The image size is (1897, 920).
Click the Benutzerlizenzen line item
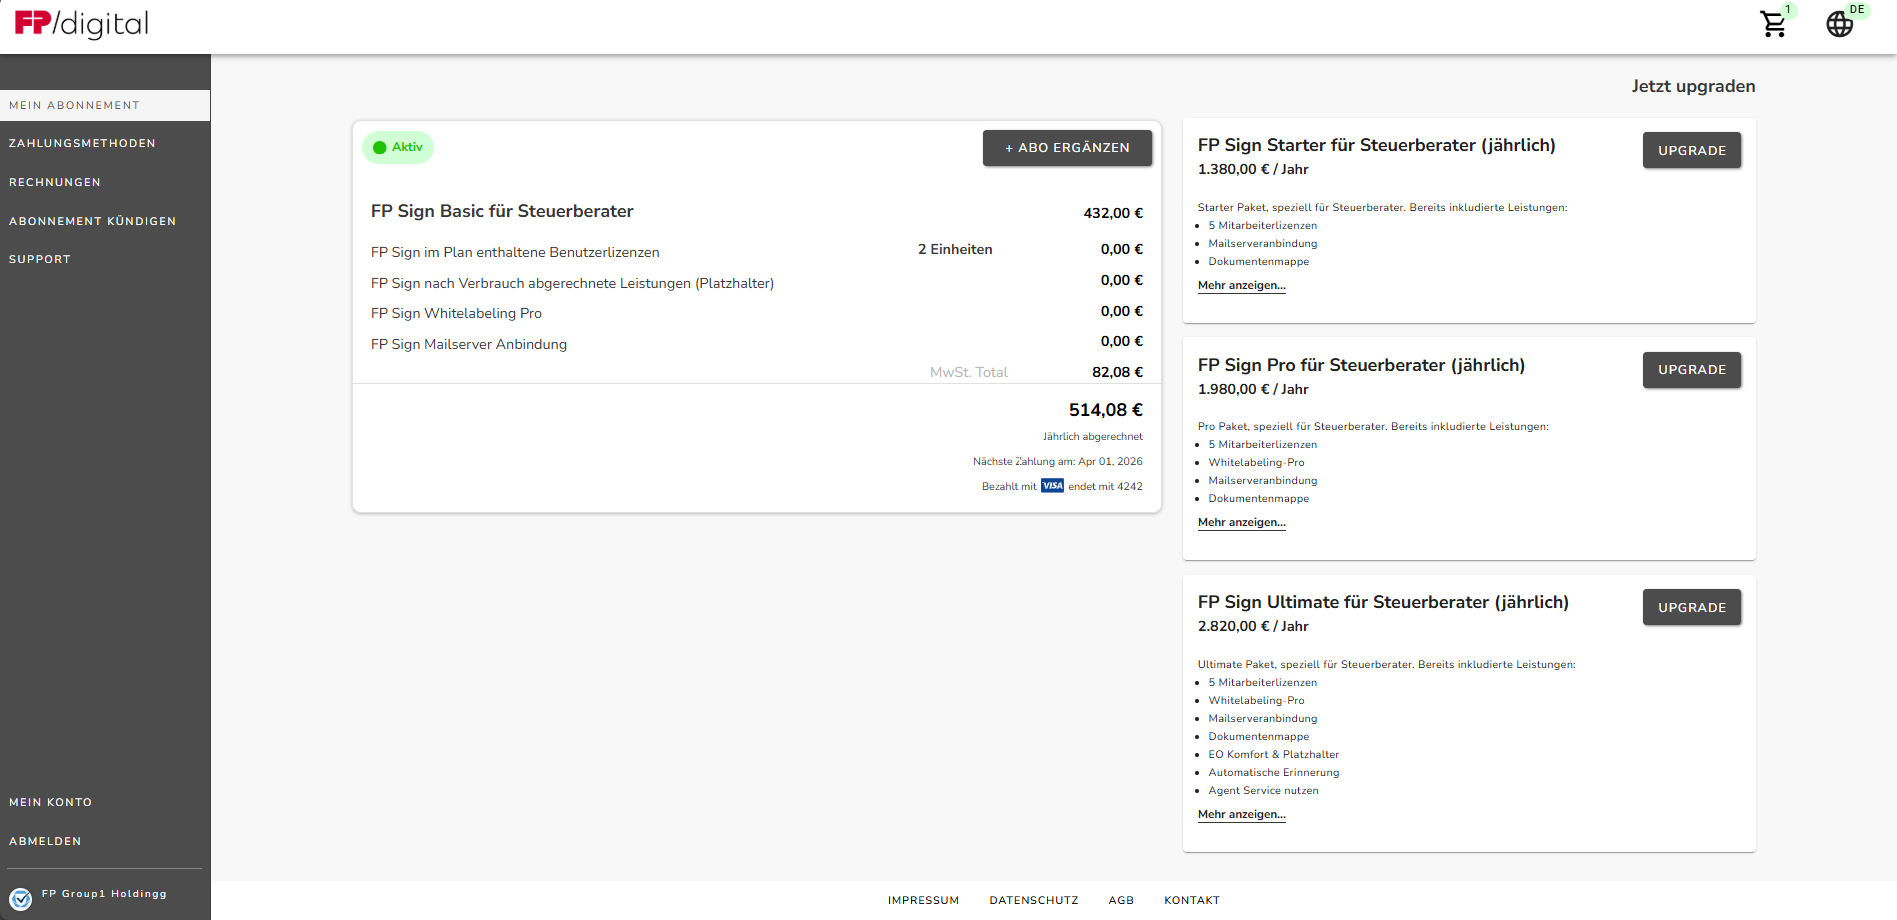(515, 252)
